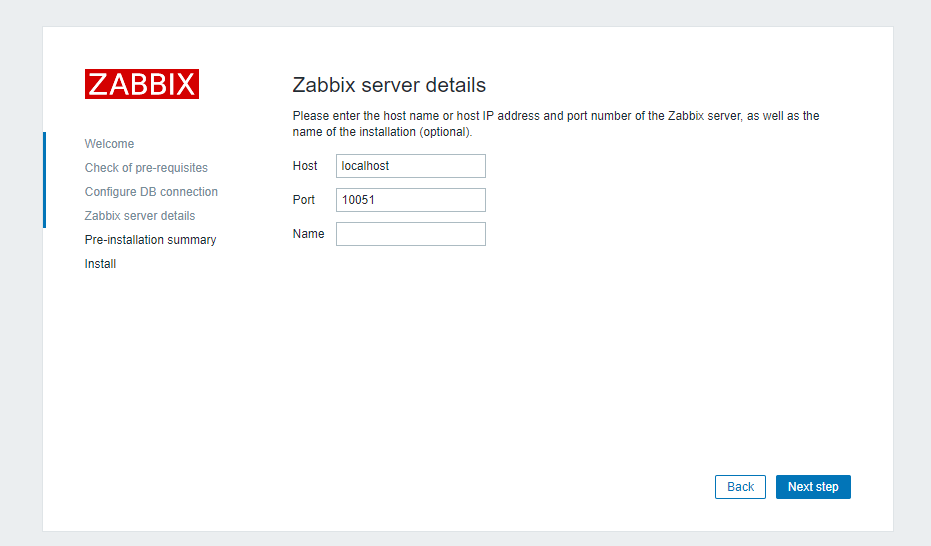Image resolution: width=931 pixels, height=546 pixels.
Task: Click the Port field label
Action: click(303, 200)
